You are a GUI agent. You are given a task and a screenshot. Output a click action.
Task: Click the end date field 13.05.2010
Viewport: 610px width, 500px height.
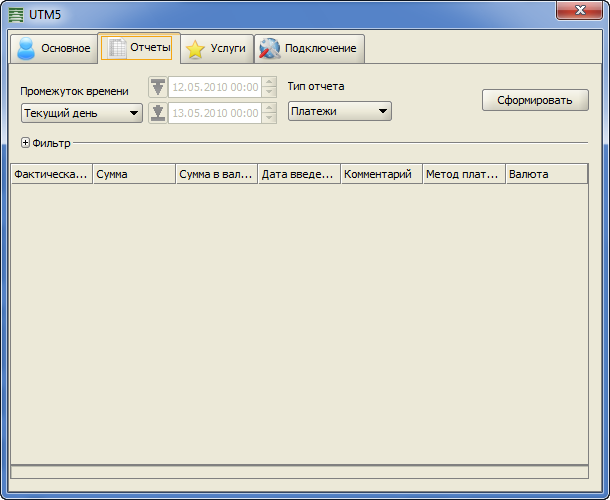coord(215,113)
